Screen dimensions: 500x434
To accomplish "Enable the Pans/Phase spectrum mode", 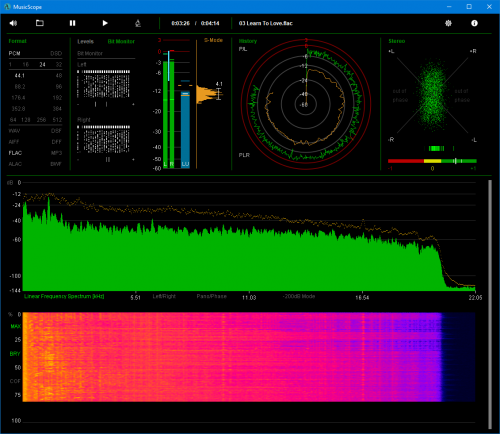I will [x=211, y=296].
